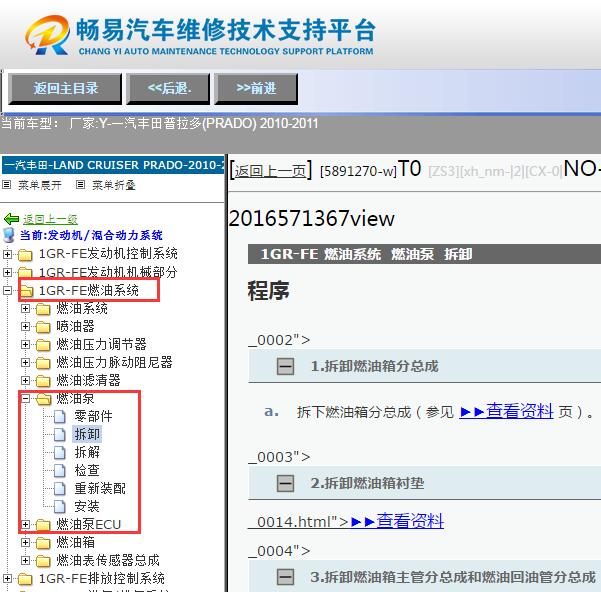Open 查看资料 link after _0014.html

coord(397,521)
